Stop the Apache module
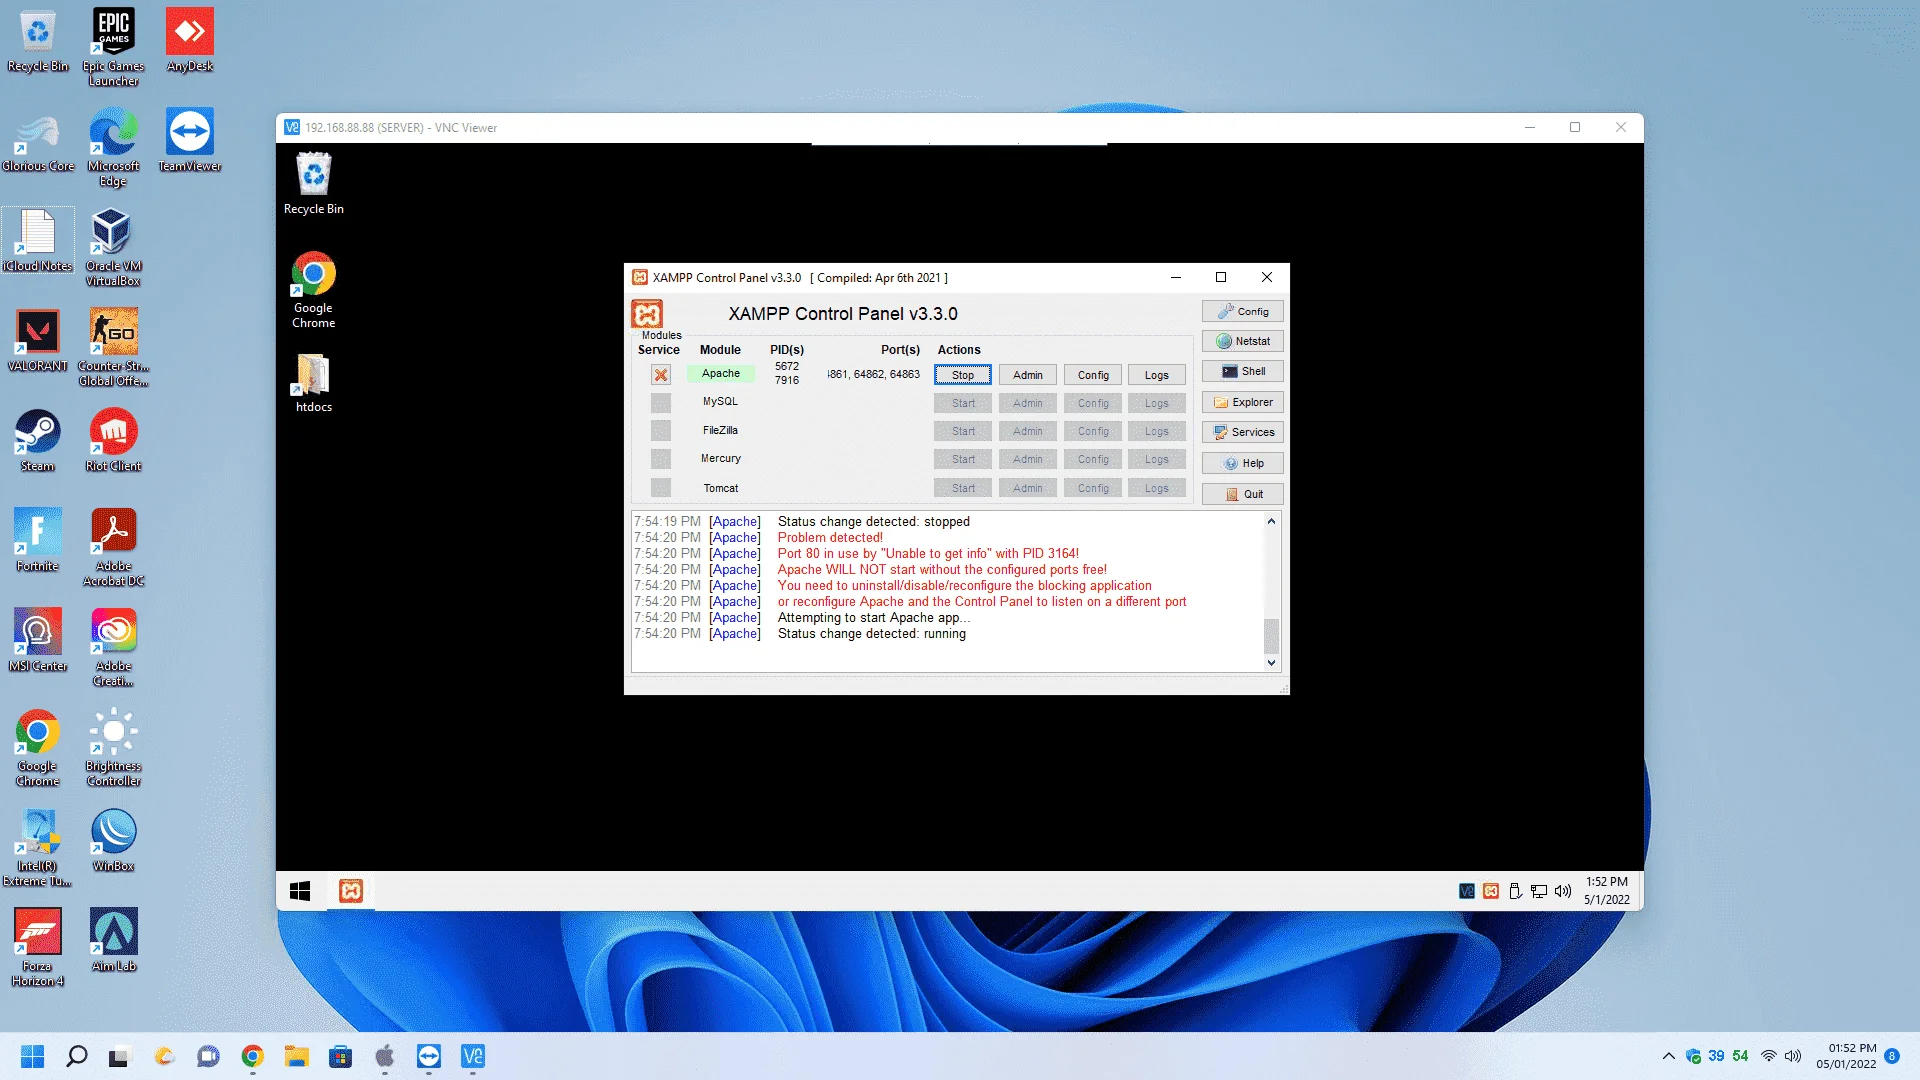Image resolution: width=1920 pixels, height=1080 pixels. [x=962, y=375]
